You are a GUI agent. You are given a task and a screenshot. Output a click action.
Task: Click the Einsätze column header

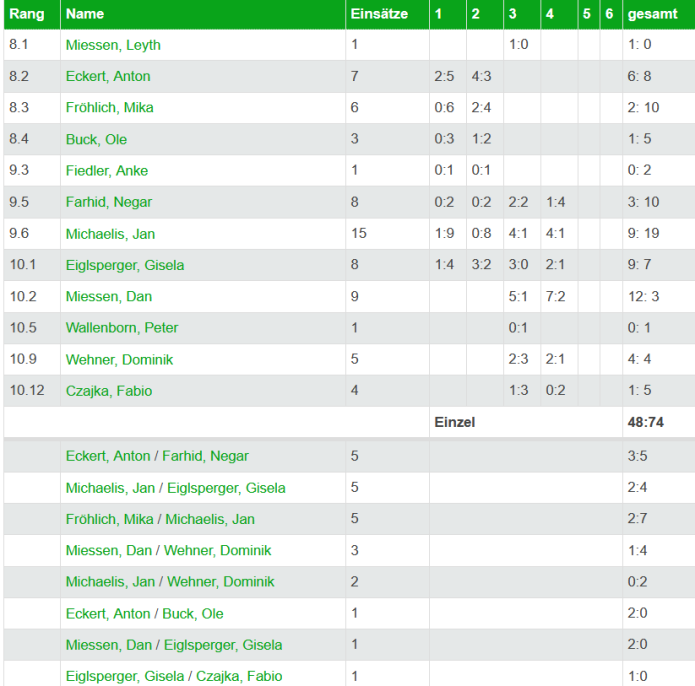pyautogui.click(x=379, y=14)
